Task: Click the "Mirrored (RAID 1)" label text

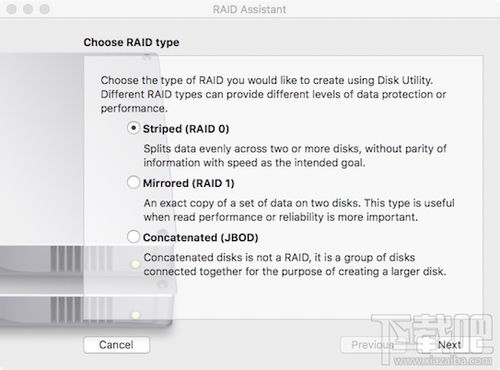Action: (x=189, y=183)
